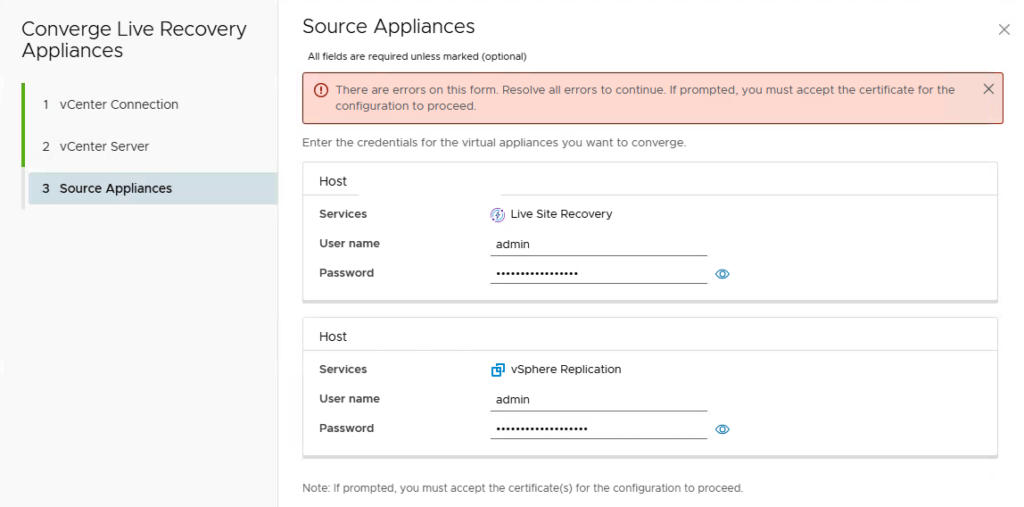1024x507 pixels.
Task: Focus the Live Site Recovery user name field
Action: pyautogui.click(x=598, y=244)
